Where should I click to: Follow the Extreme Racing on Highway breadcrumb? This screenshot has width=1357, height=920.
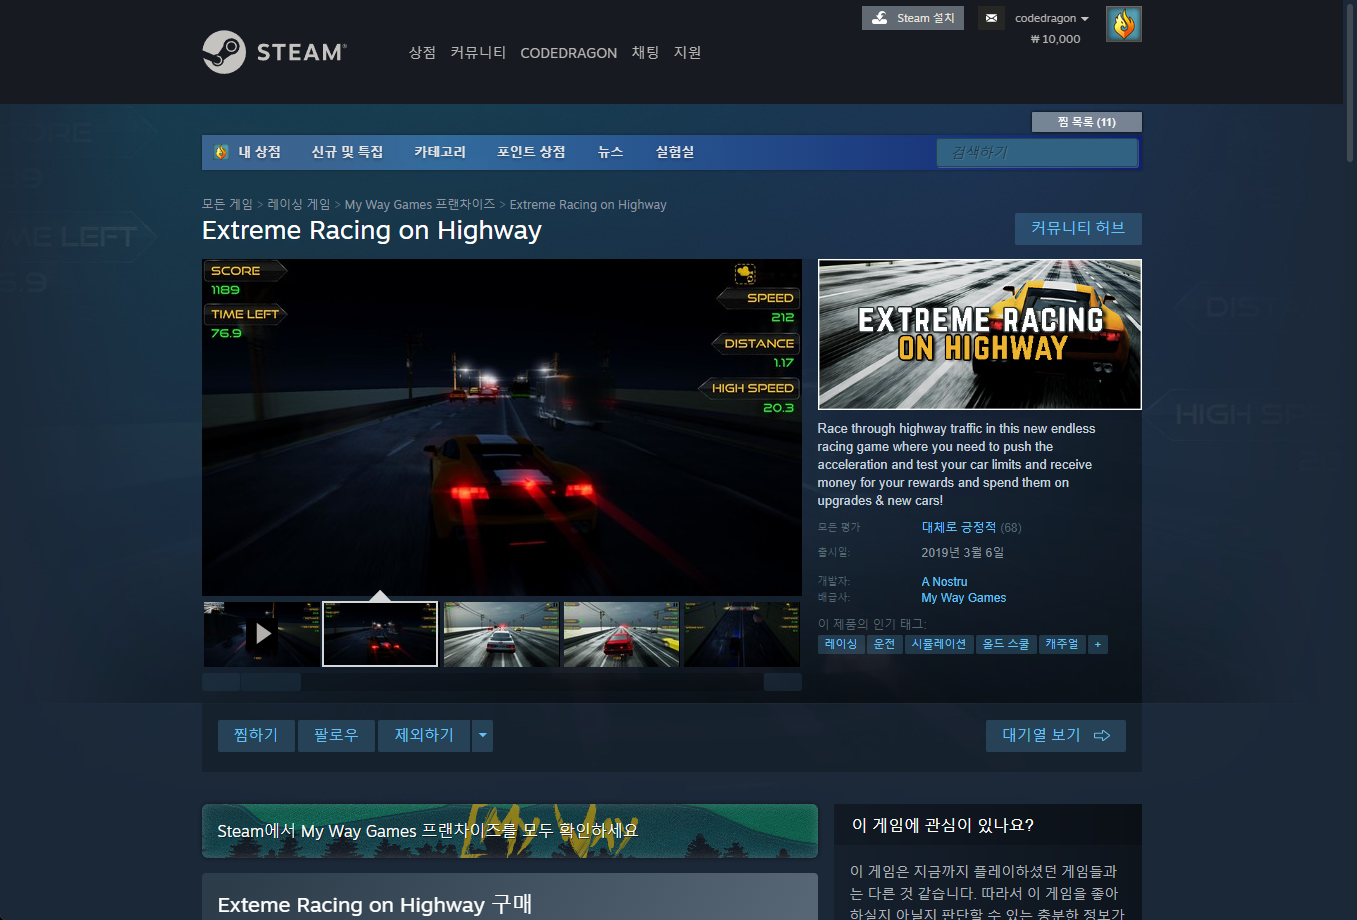[x=588, y=204]
